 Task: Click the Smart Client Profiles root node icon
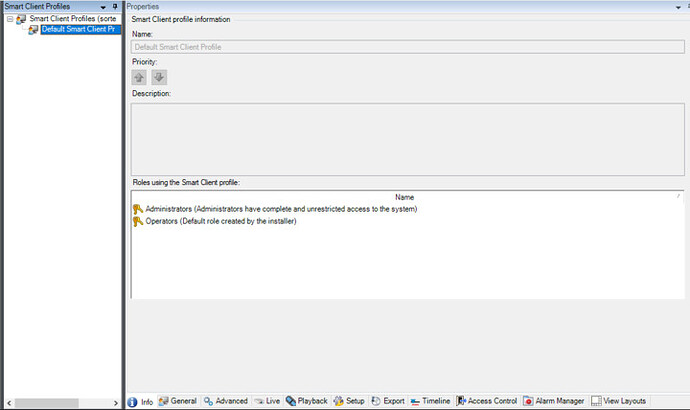point(21,19)
